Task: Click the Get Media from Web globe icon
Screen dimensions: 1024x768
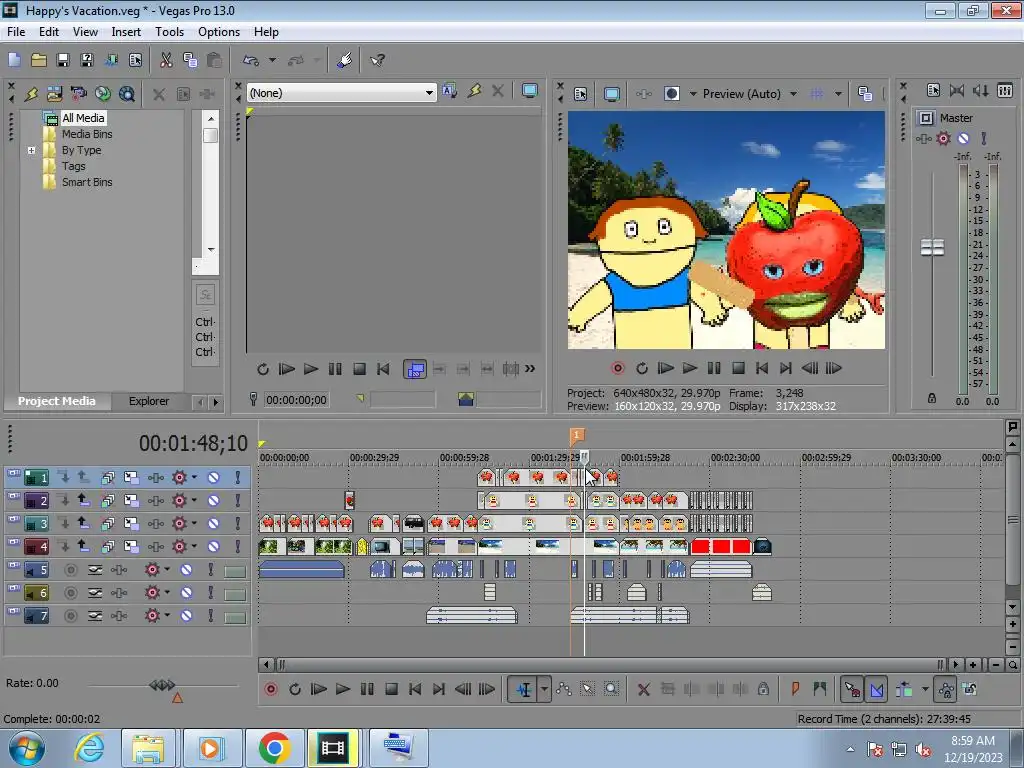Action: coord(103,94)
